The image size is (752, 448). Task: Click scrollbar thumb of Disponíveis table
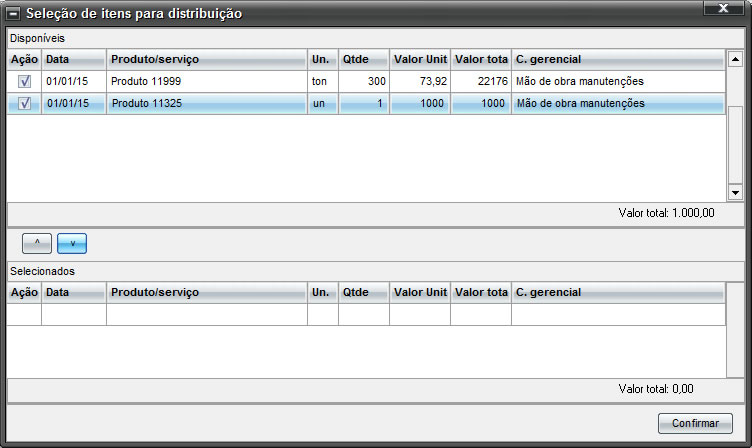(x=735, y=144)
